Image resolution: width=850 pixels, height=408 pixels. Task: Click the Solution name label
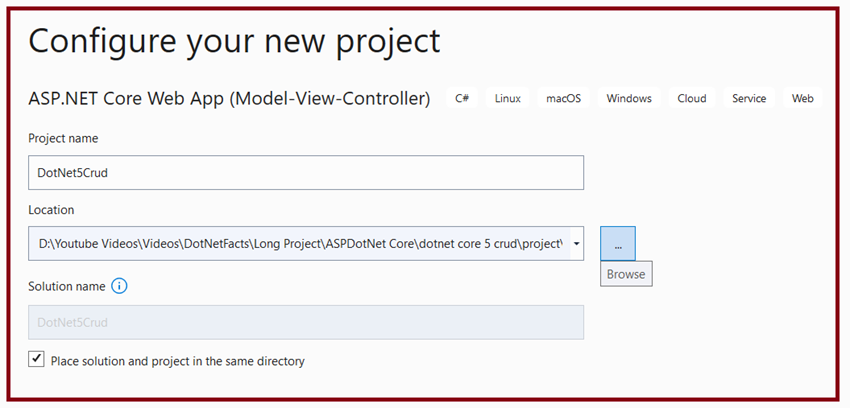(x=67, y=286)
